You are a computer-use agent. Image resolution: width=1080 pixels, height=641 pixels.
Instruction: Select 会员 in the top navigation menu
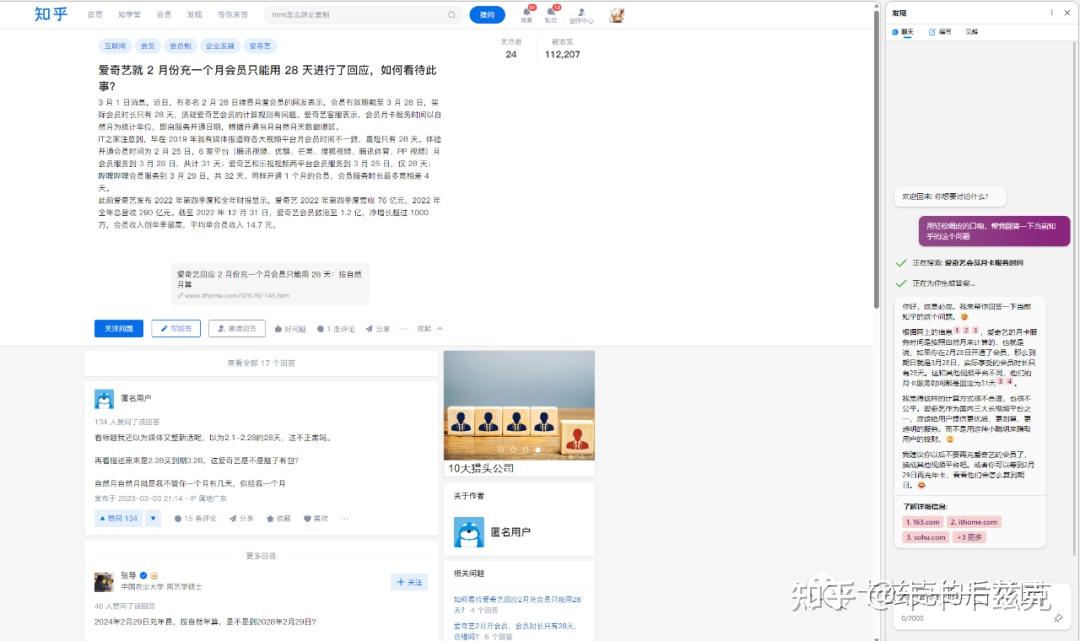pyautogui.click(x=163, y=14)
